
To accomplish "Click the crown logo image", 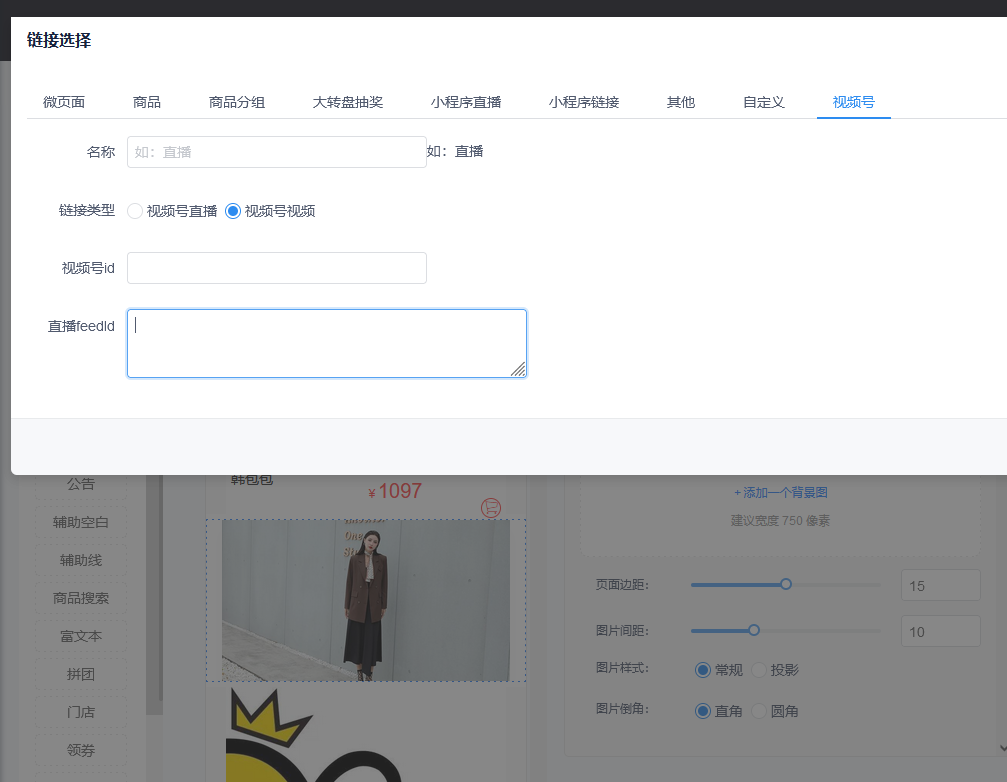I will click(x=315, y=735).
